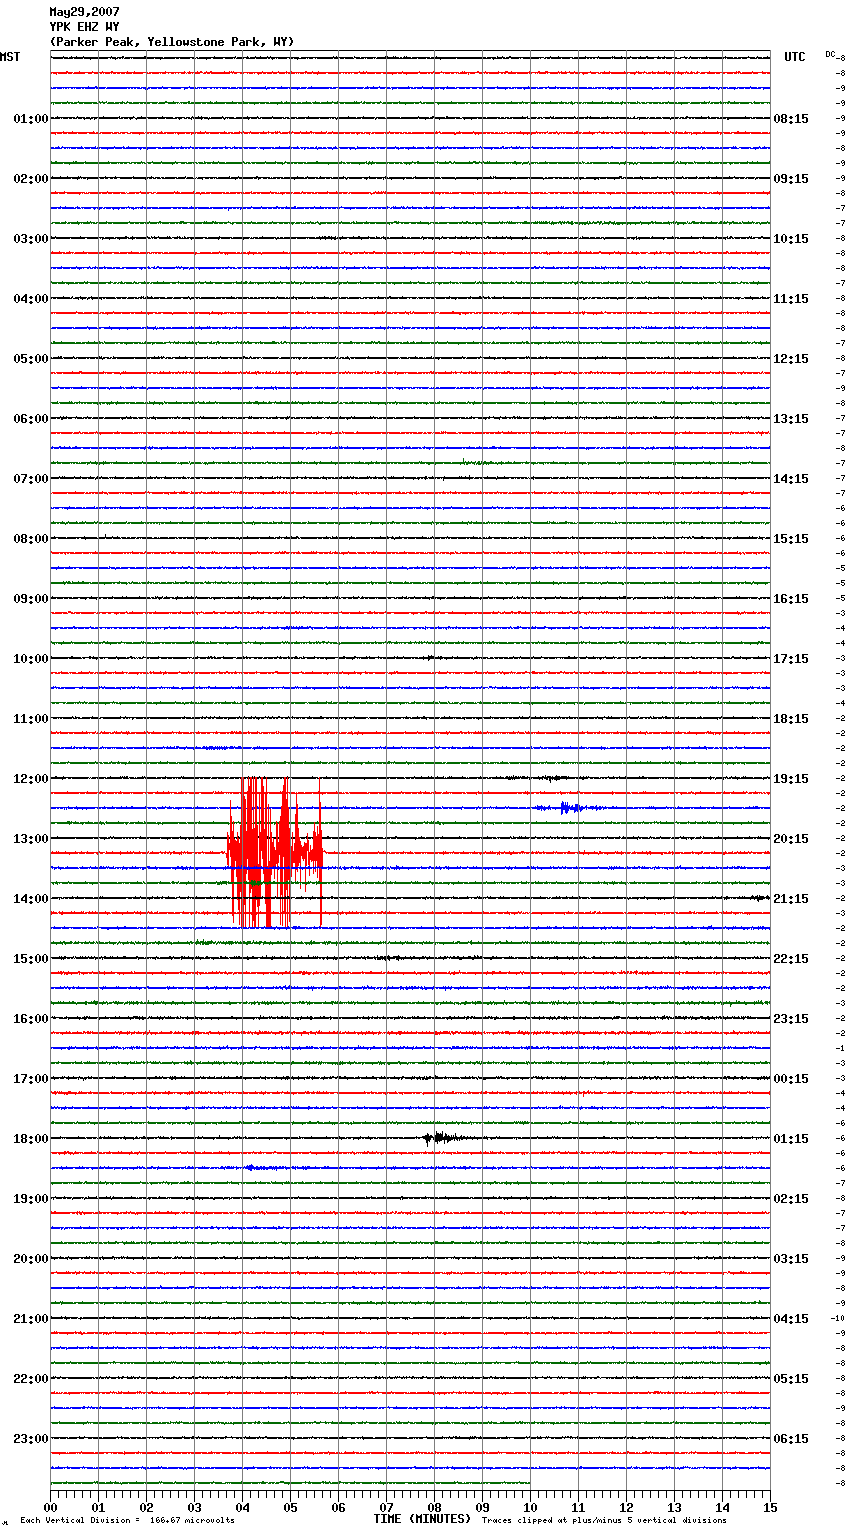The width and height of the screenshot is (850, 1534).
Task: Click the 19:15 UTC time label
Action: (791, 779)
